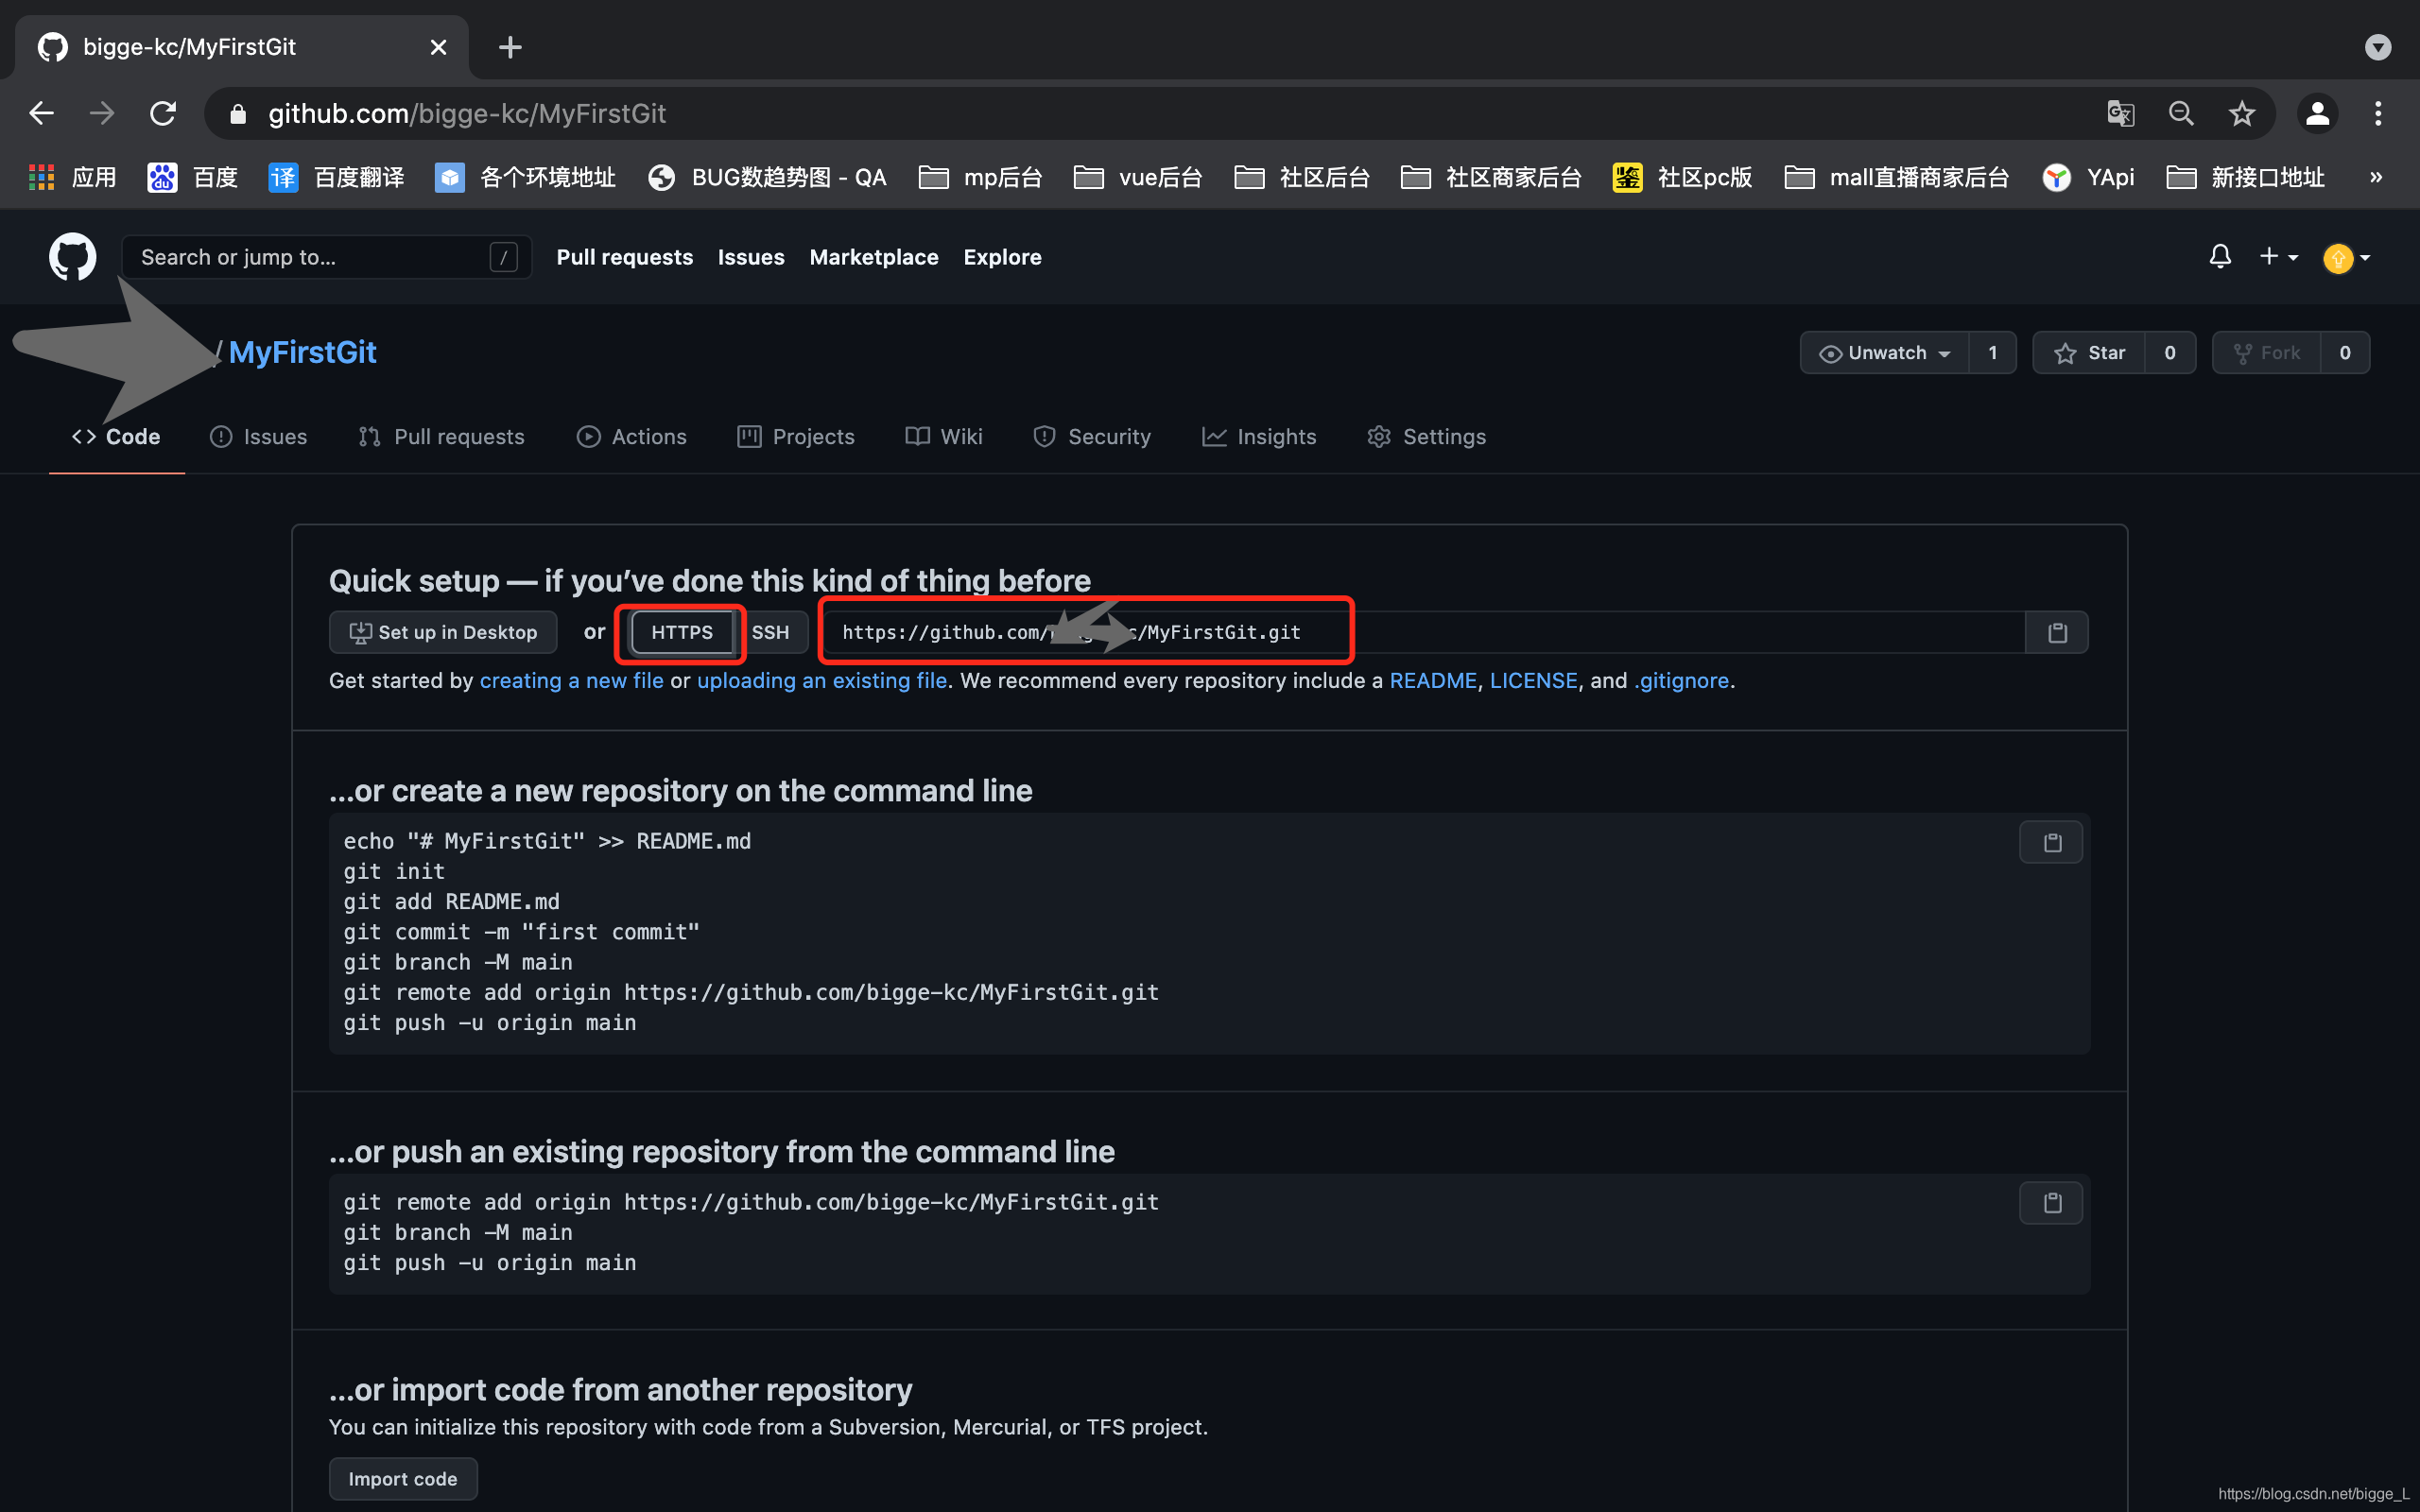
Task: Open a new browser tab
Action: click(510, 47)
